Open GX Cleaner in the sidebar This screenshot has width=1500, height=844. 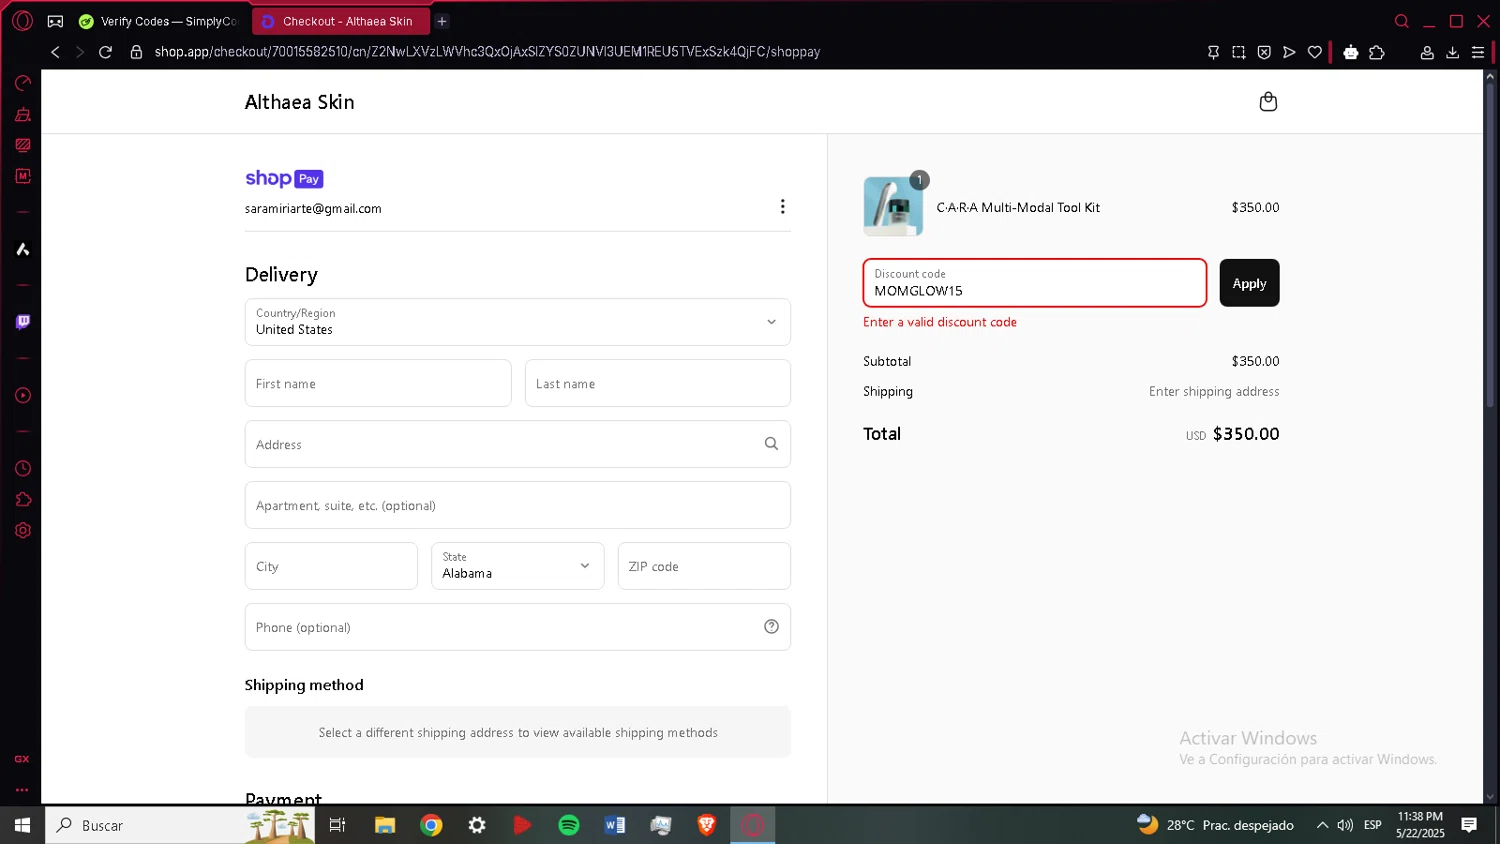(x=22, y=114)
